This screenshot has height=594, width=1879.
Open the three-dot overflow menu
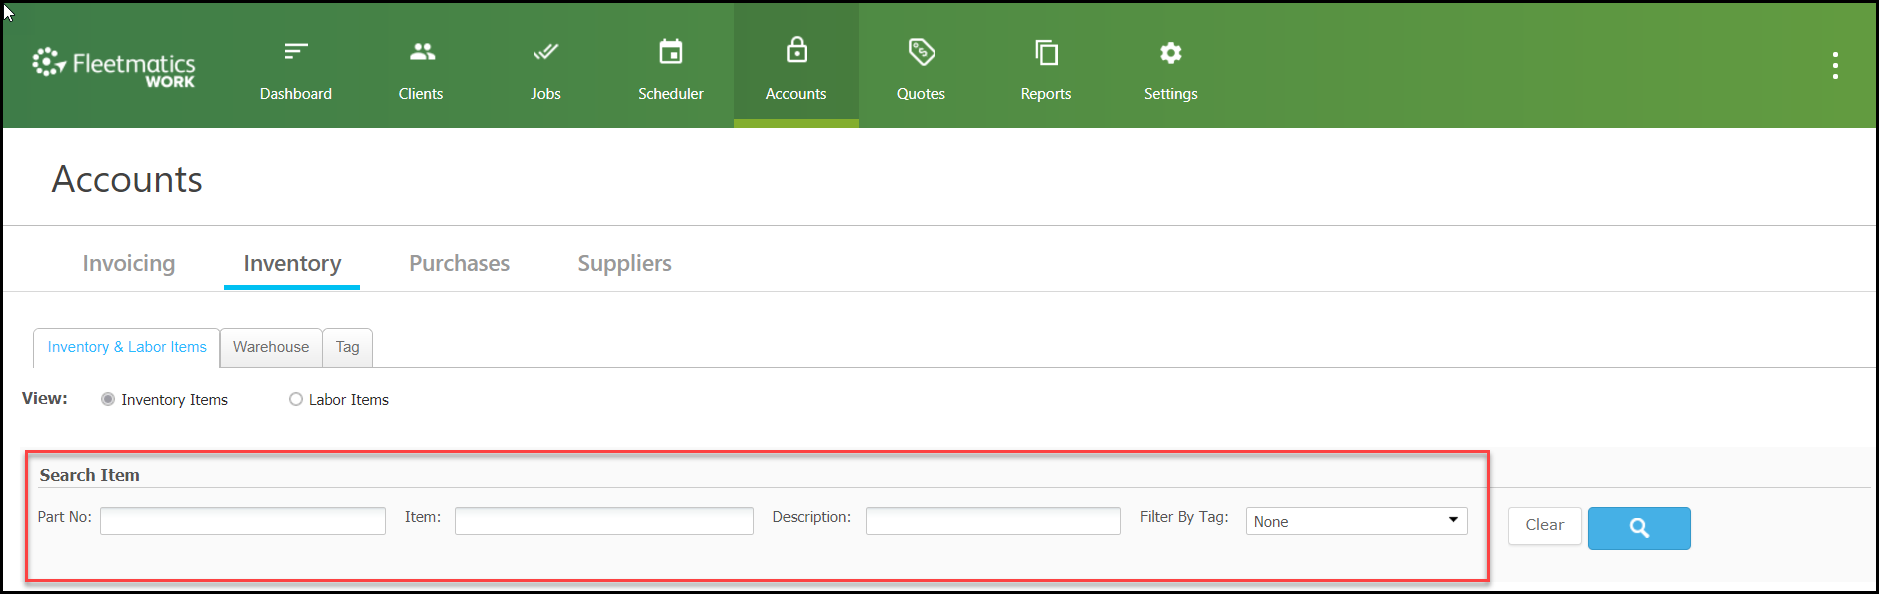coord(1835,65)
